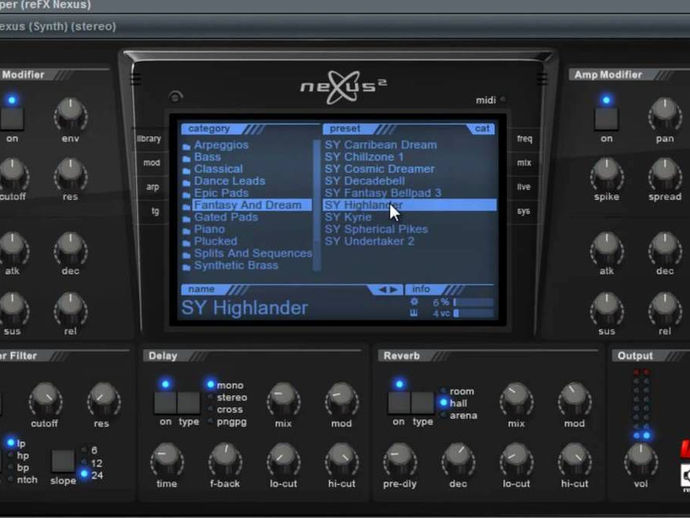
Task: Click the Reverb dec knob
Action: [458, 460]
